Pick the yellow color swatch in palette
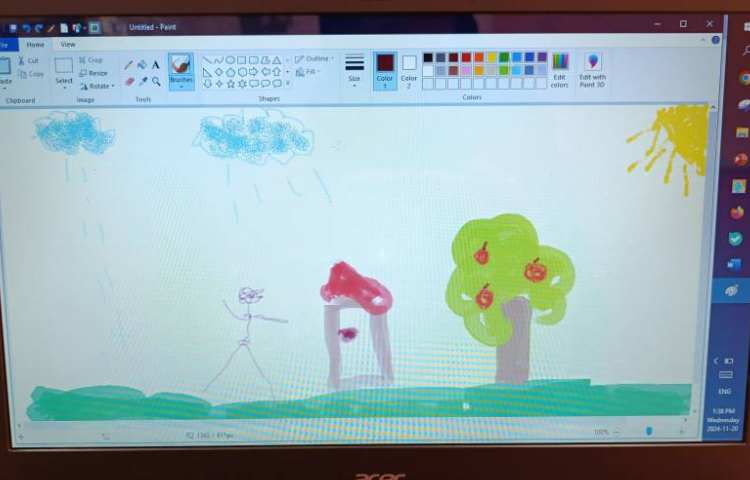Image resolution: width=750 pixels, height=480 pixels. (x=491, y=58)
